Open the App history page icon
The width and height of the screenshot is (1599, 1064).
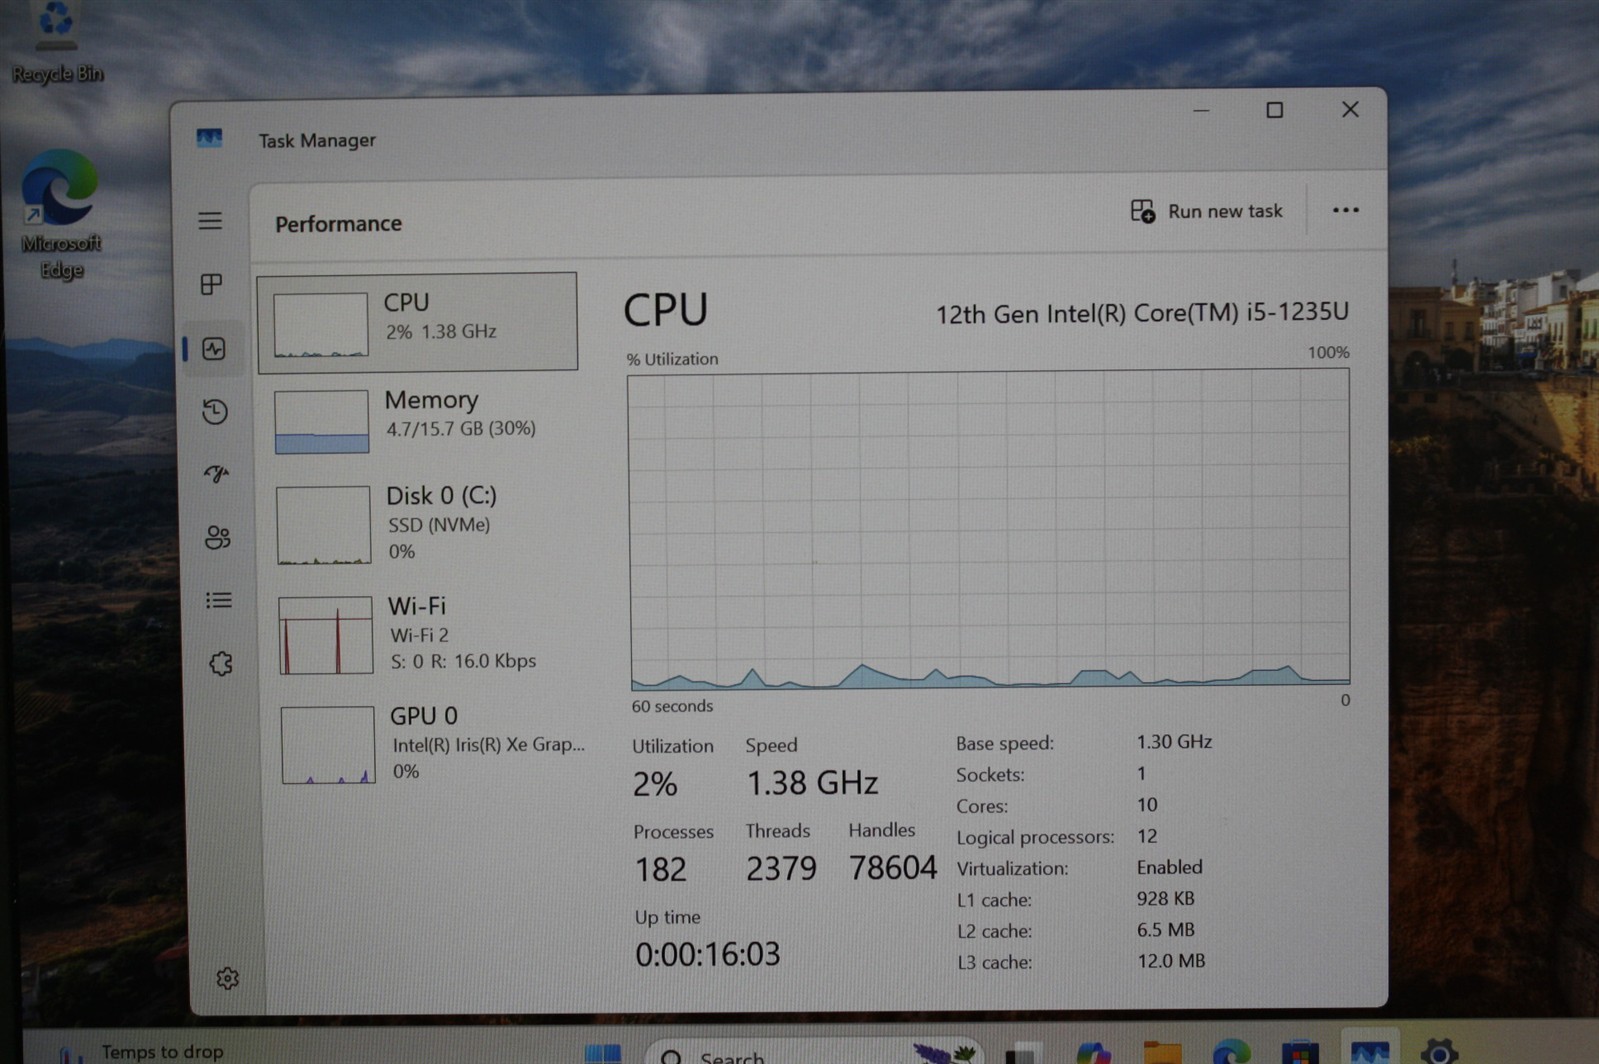[215, 411]
